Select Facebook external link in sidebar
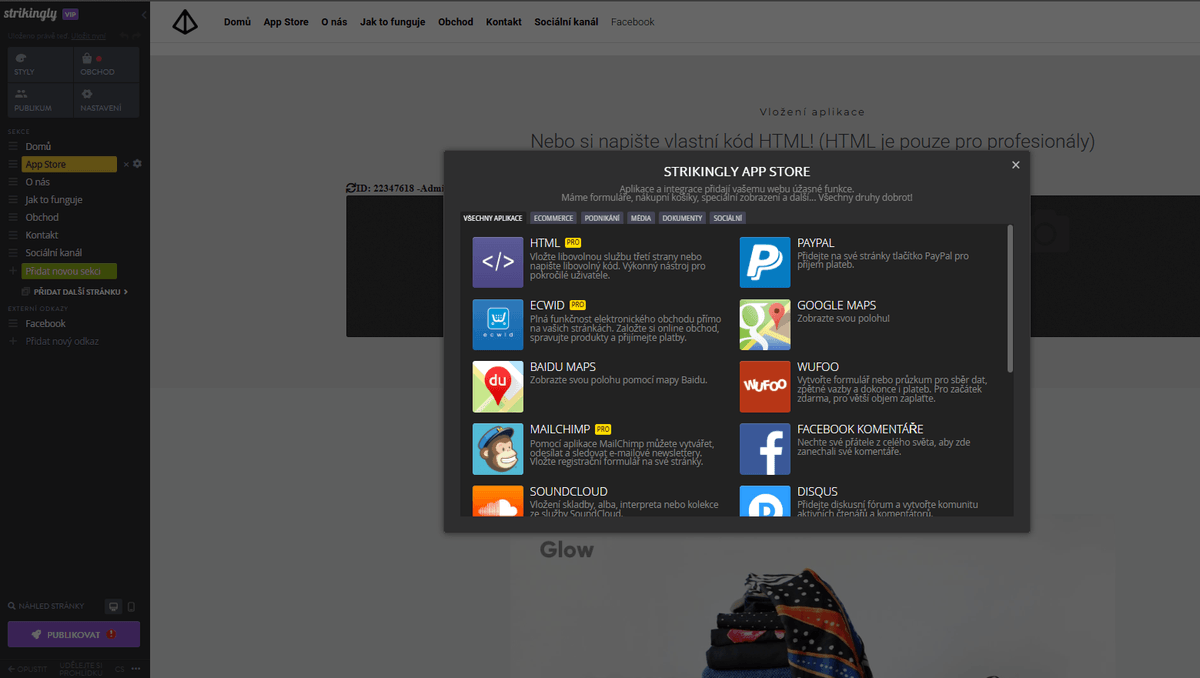Viewport: 1200px width, 678px height. tap(45, 323)
